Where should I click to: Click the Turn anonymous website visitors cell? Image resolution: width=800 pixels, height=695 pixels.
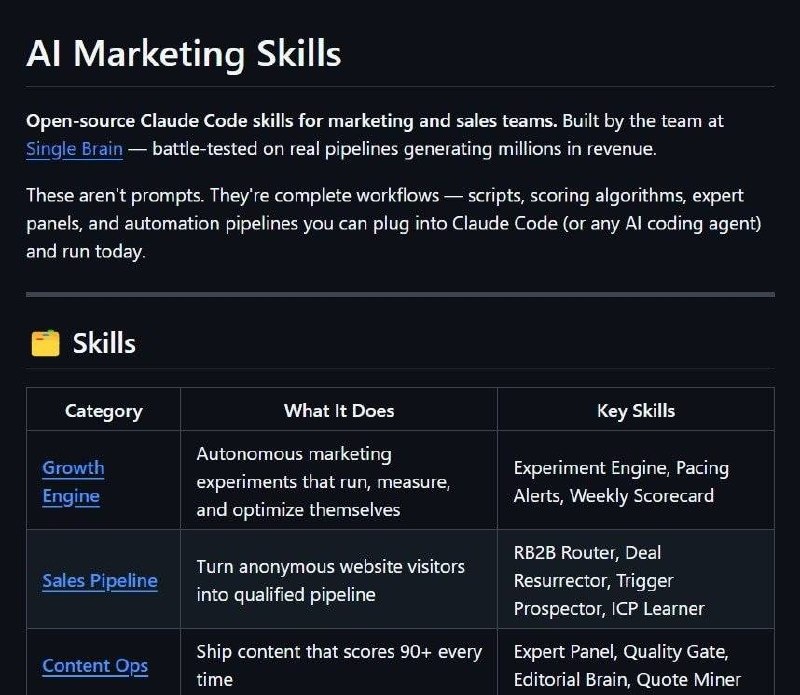coord(339,580)
